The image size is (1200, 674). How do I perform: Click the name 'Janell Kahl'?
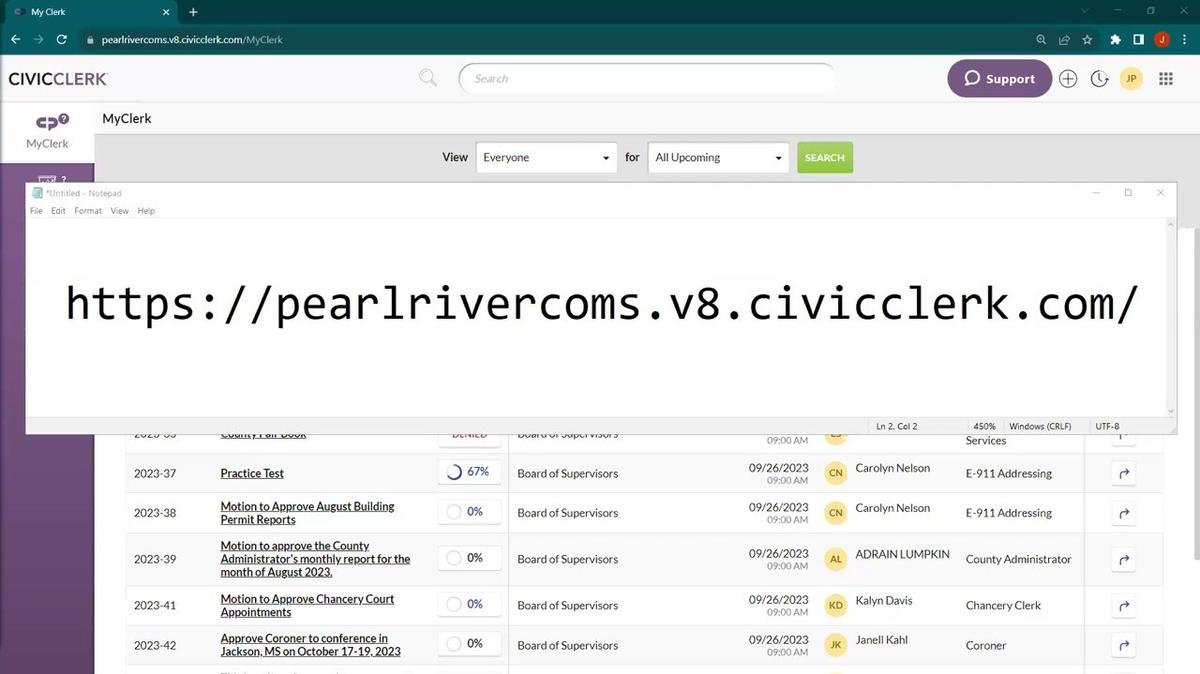[x=882, y=640]
